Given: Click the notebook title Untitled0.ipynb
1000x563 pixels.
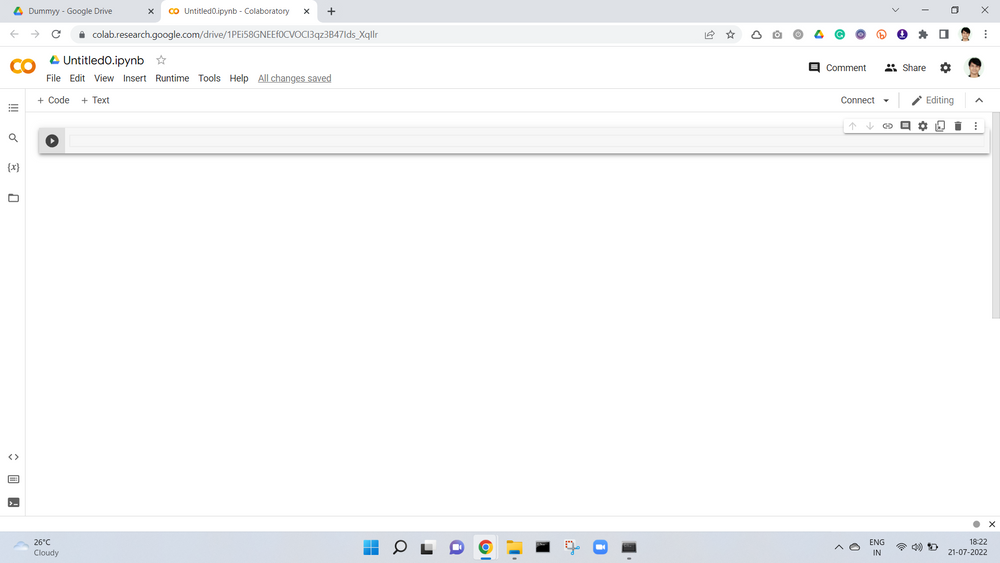Looking at the screenshot, I should (x=103, y=60).
